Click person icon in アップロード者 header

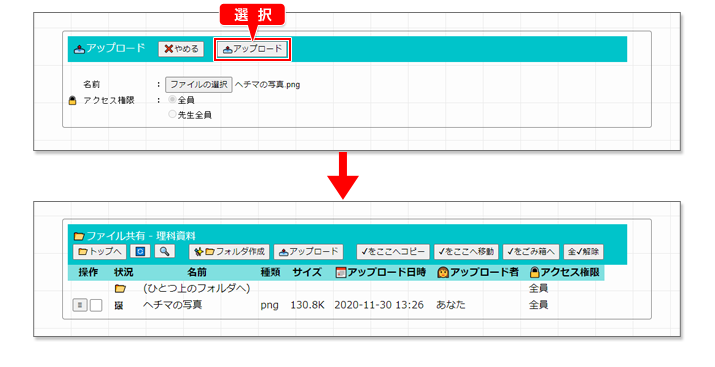(x=443, y=273)
